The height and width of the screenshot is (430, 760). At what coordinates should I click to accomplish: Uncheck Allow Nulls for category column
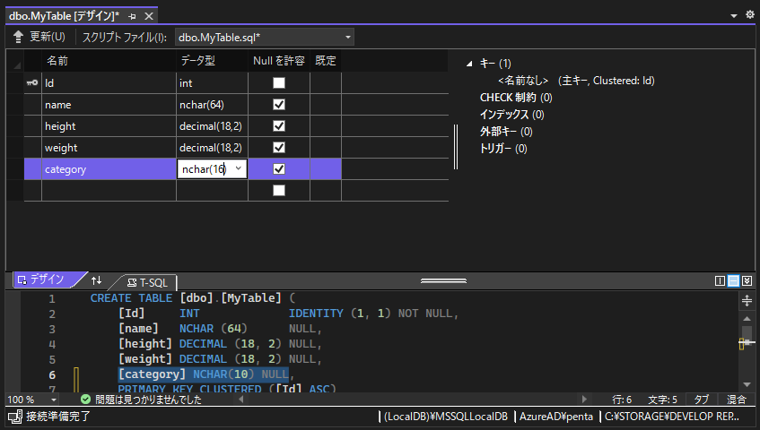(x=279, y=169)
